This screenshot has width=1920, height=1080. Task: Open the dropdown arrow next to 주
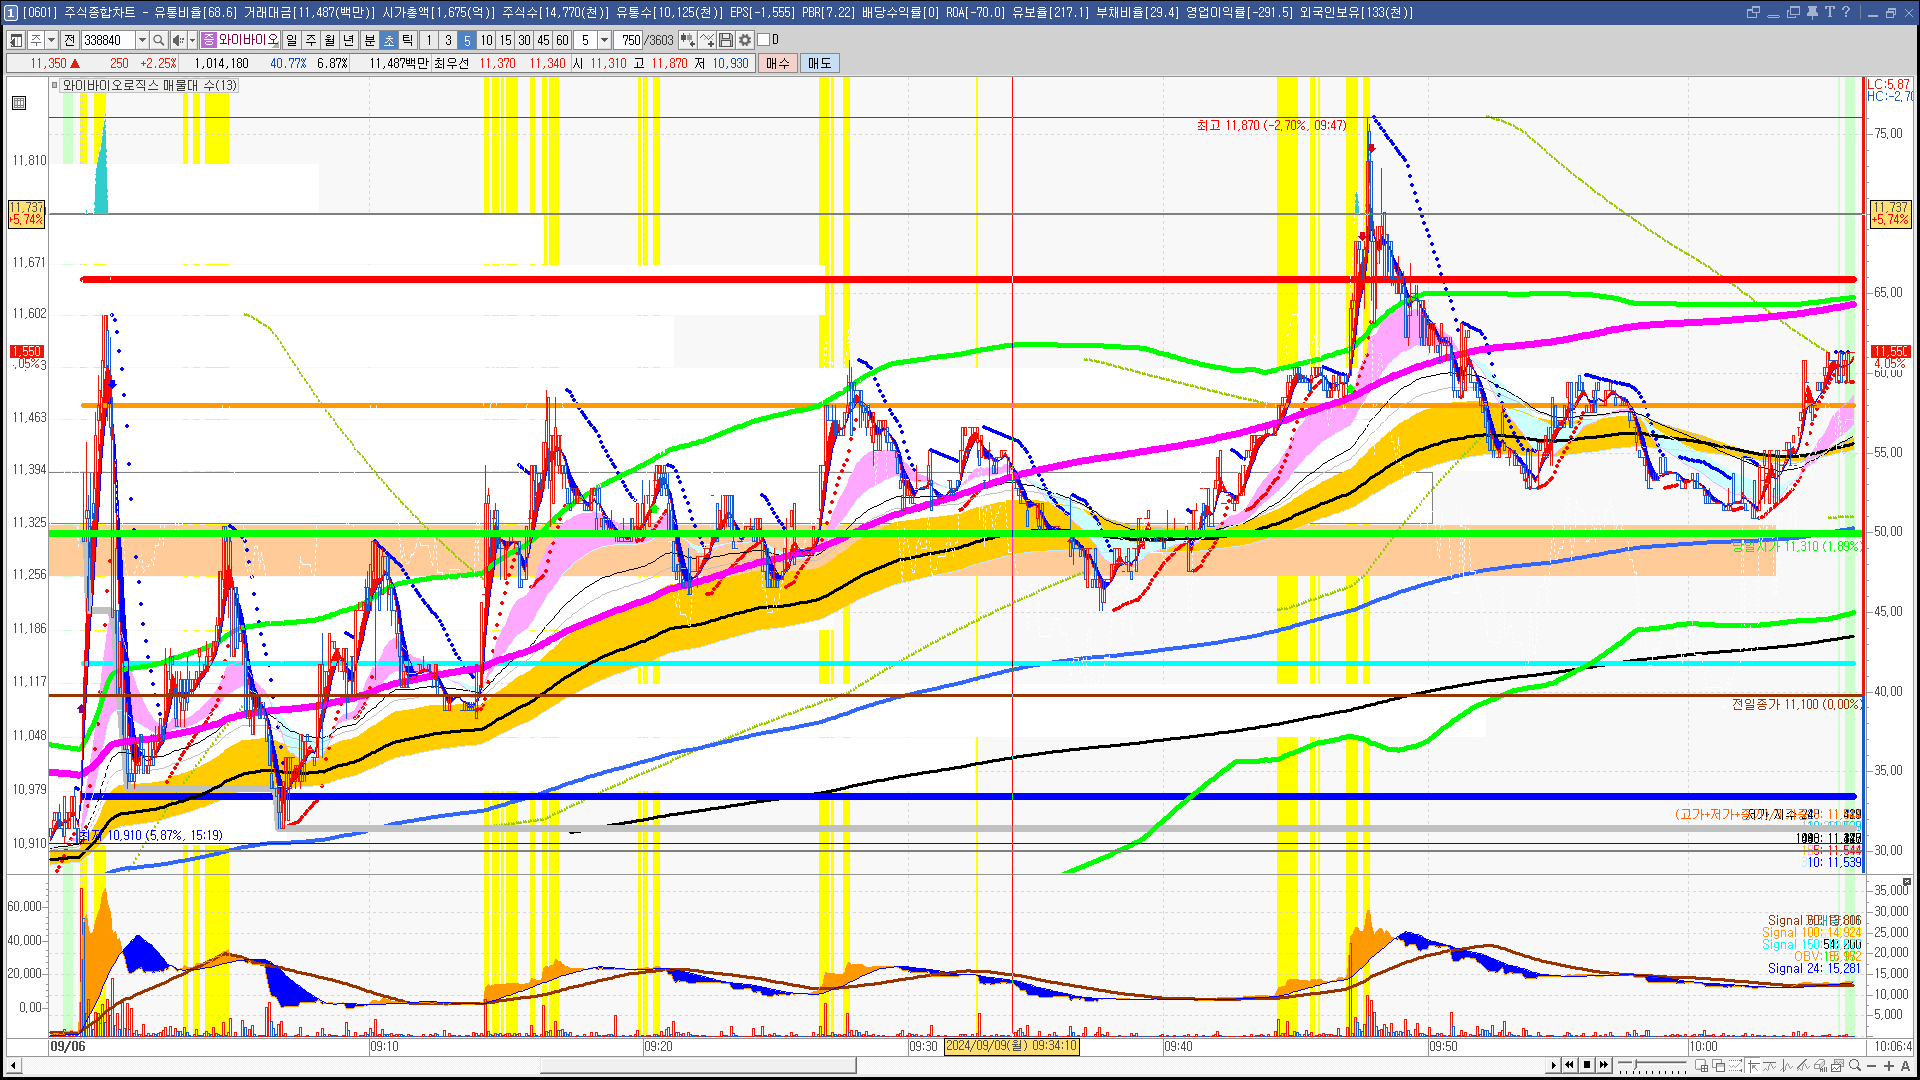51,40
